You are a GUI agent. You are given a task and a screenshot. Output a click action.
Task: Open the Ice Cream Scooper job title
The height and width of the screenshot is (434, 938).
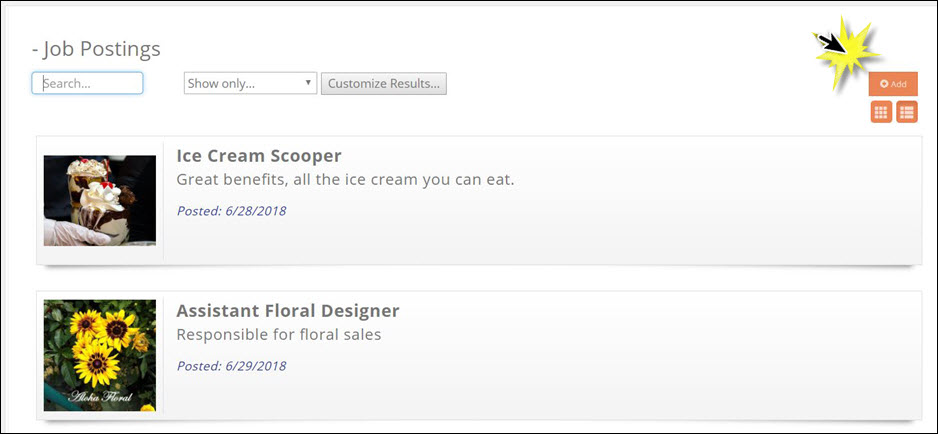pos(259,156)
